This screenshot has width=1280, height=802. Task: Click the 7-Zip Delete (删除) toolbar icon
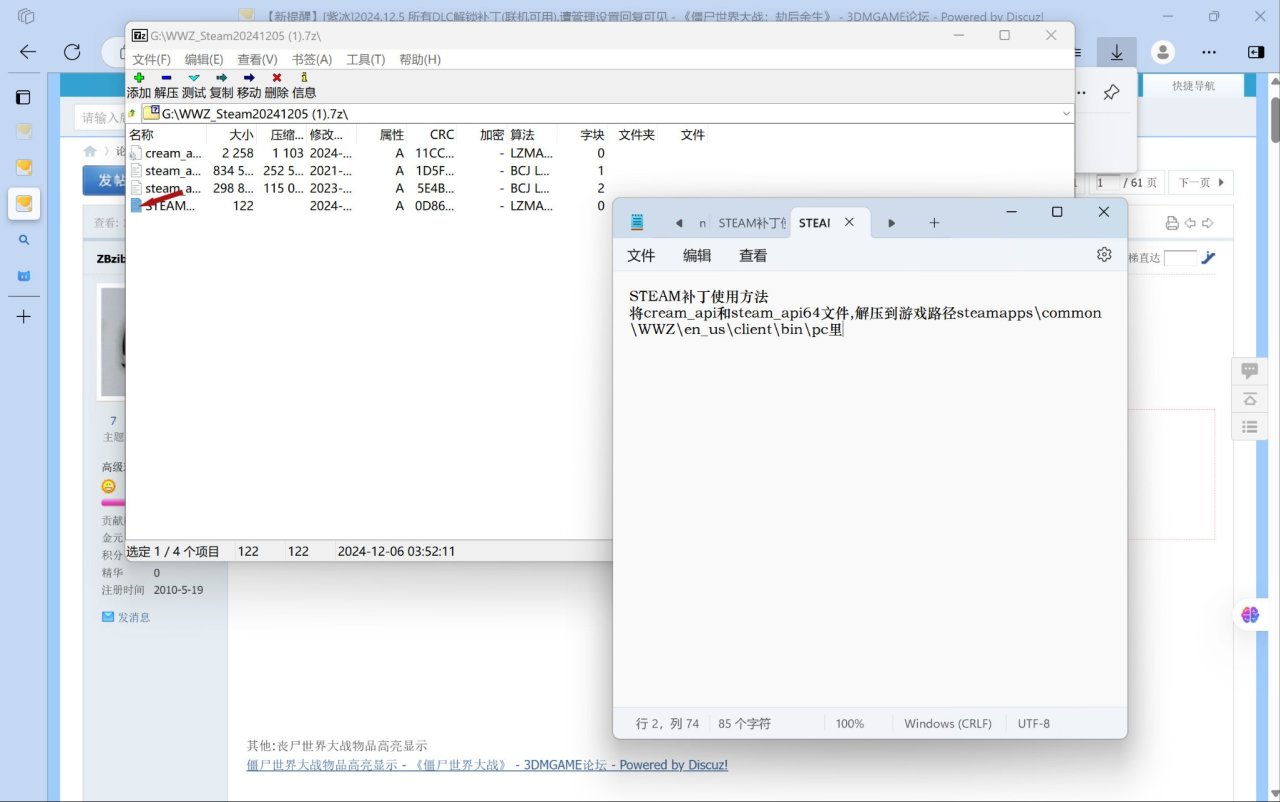(277, 77)
